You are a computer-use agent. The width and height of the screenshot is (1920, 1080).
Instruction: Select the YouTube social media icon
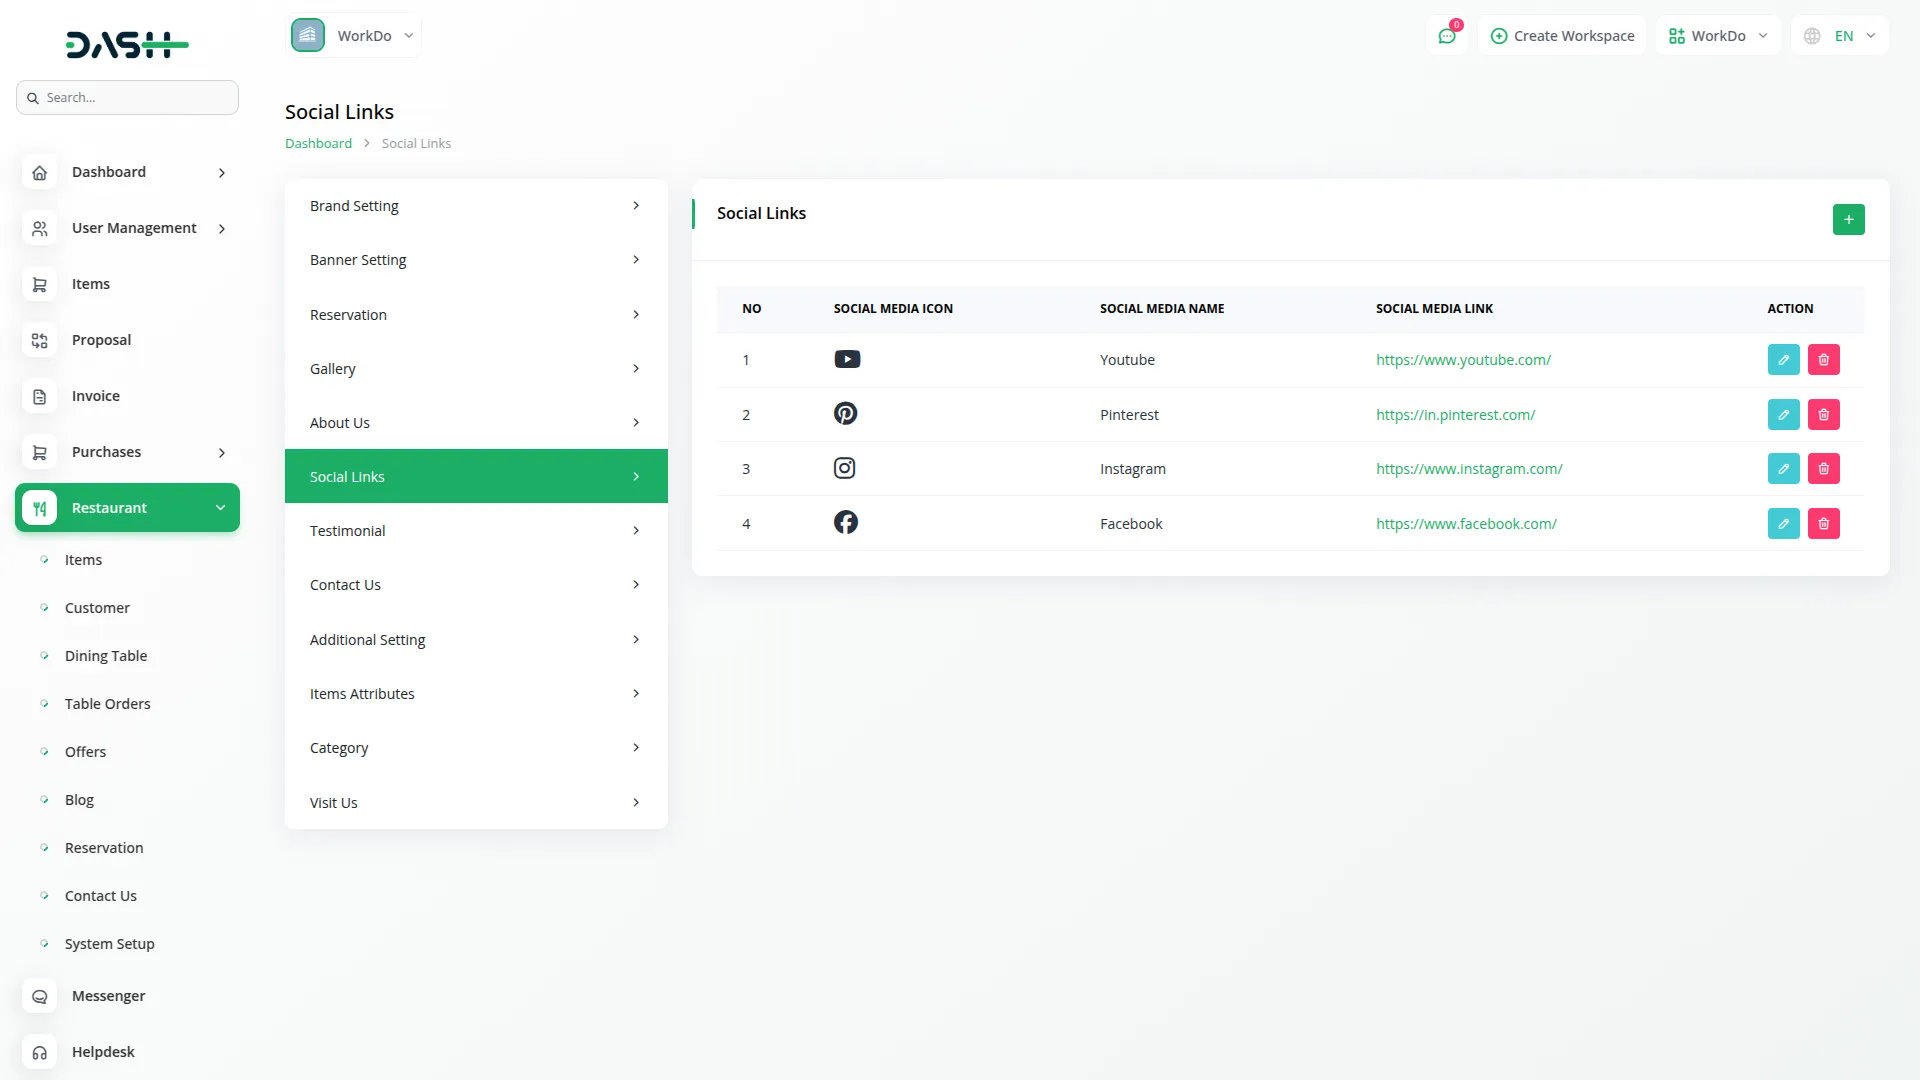click(x=847, y=359)
